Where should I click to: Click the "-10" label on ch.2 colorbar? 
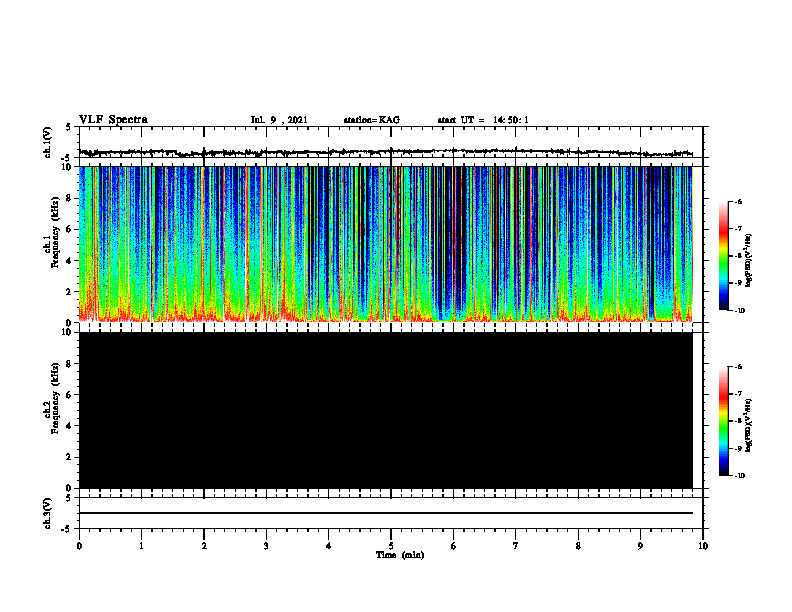pyautogui.click(x=739, y=476)
